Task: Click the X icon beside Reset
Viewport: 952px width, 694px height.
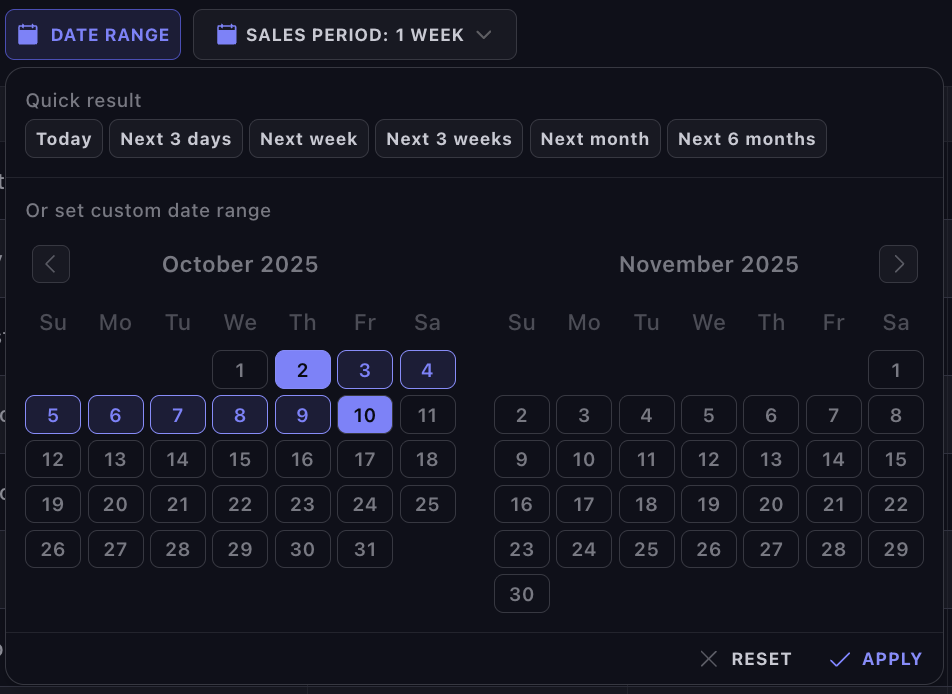Action: pos(709,659)
